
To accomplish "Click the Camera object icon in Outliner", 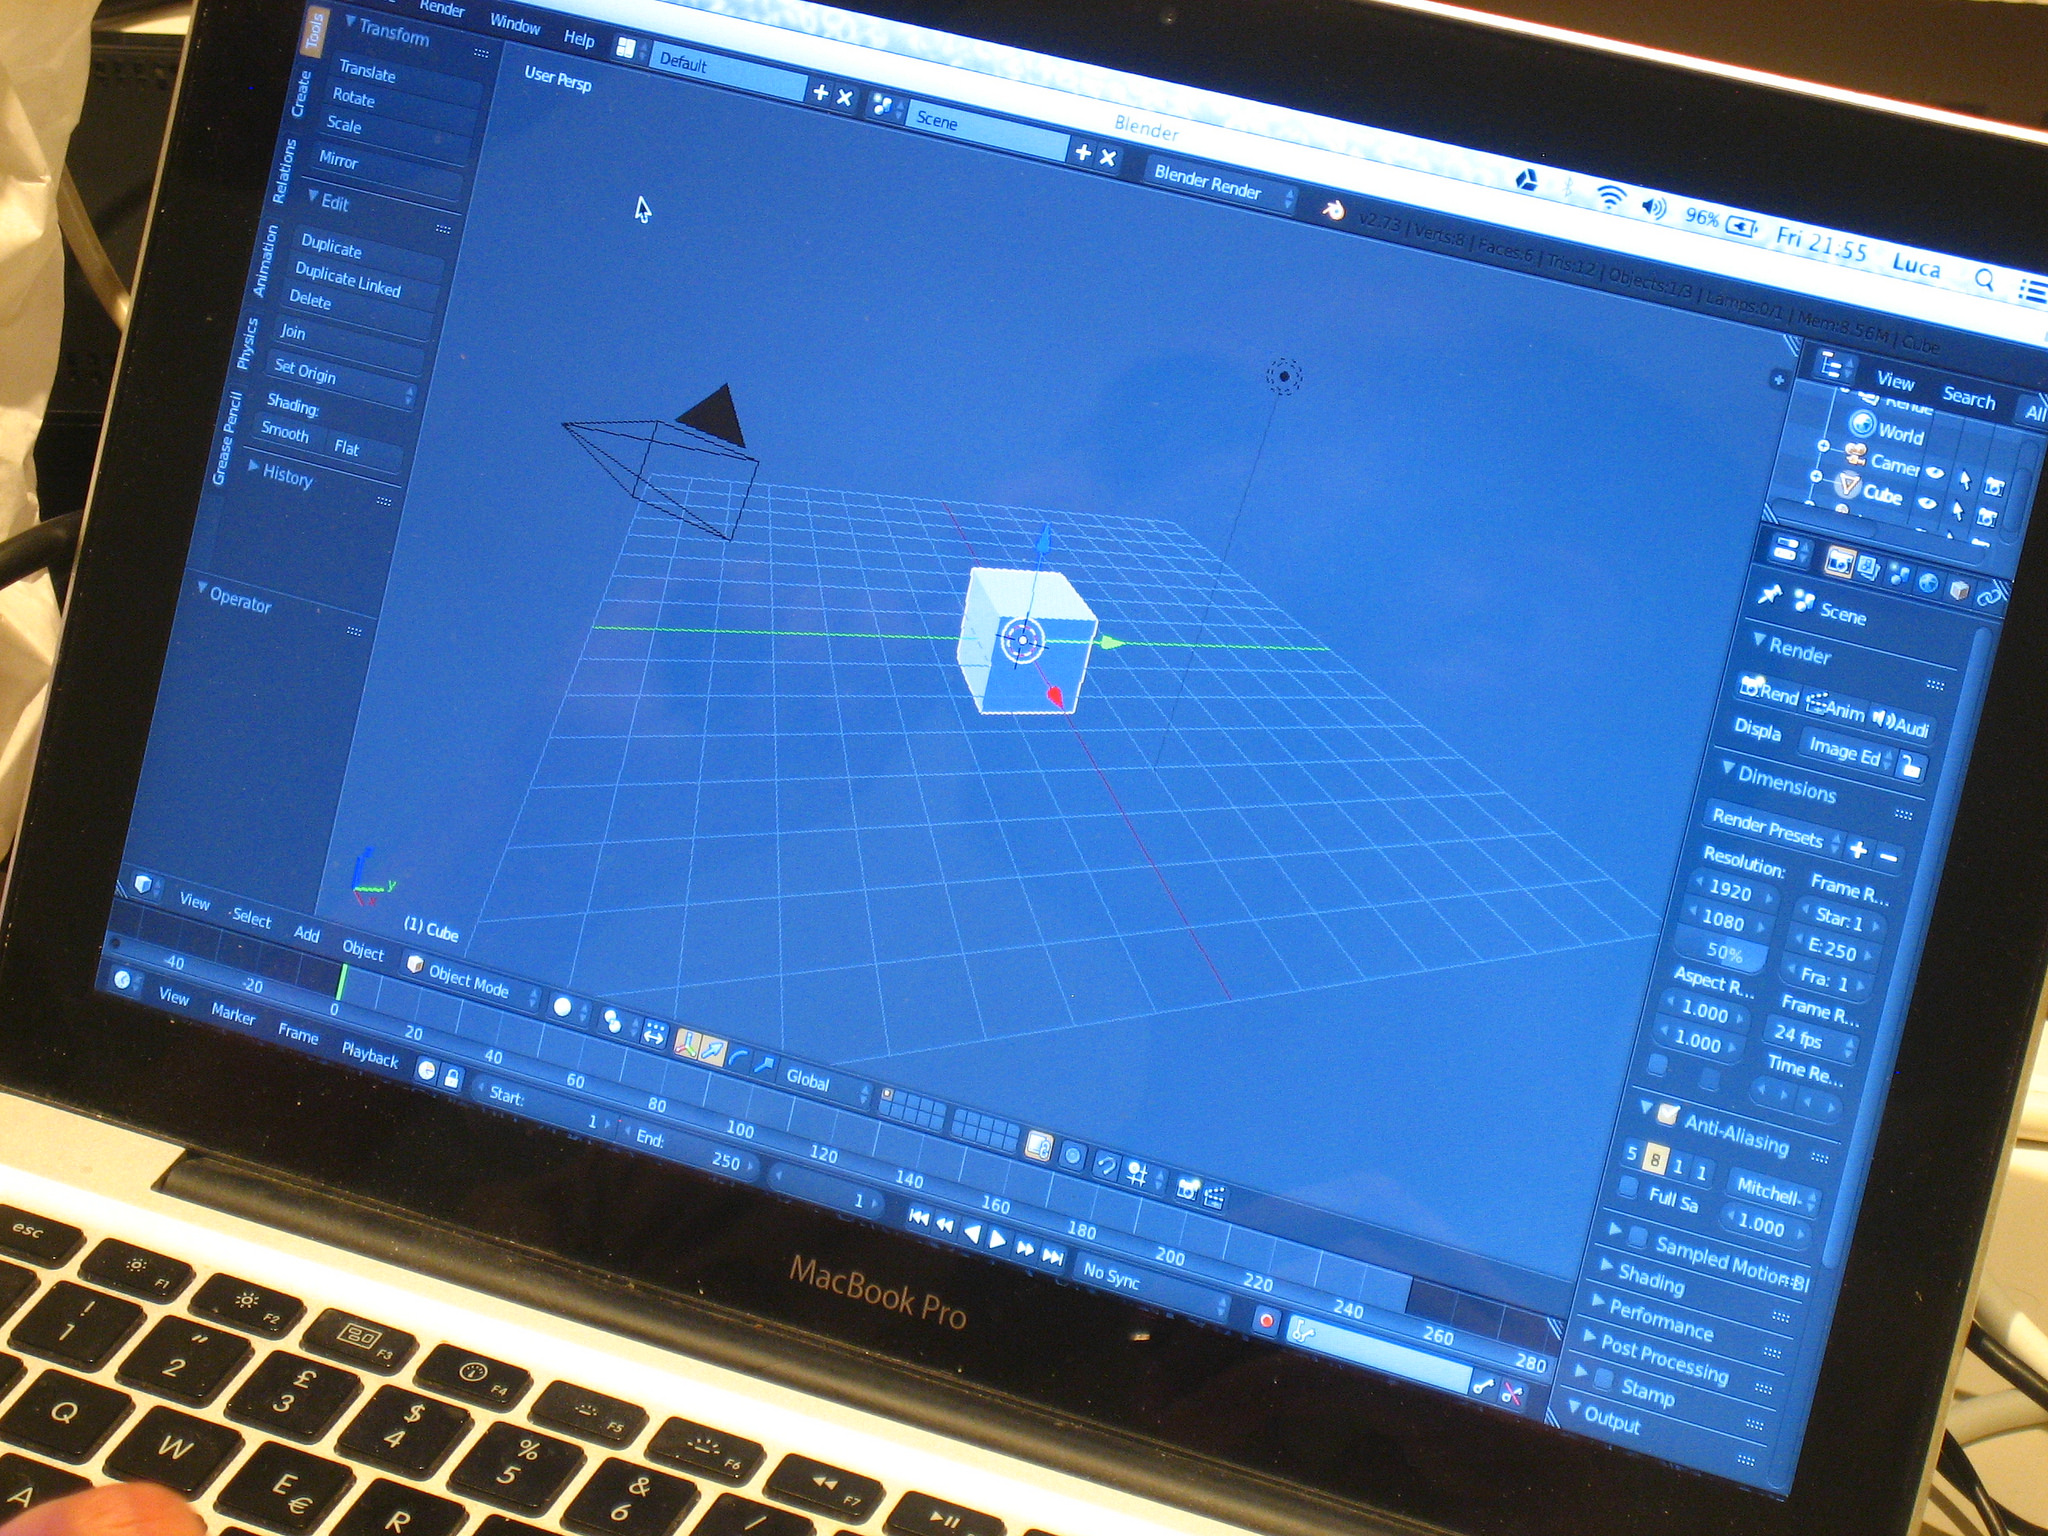I will 1856,456.
